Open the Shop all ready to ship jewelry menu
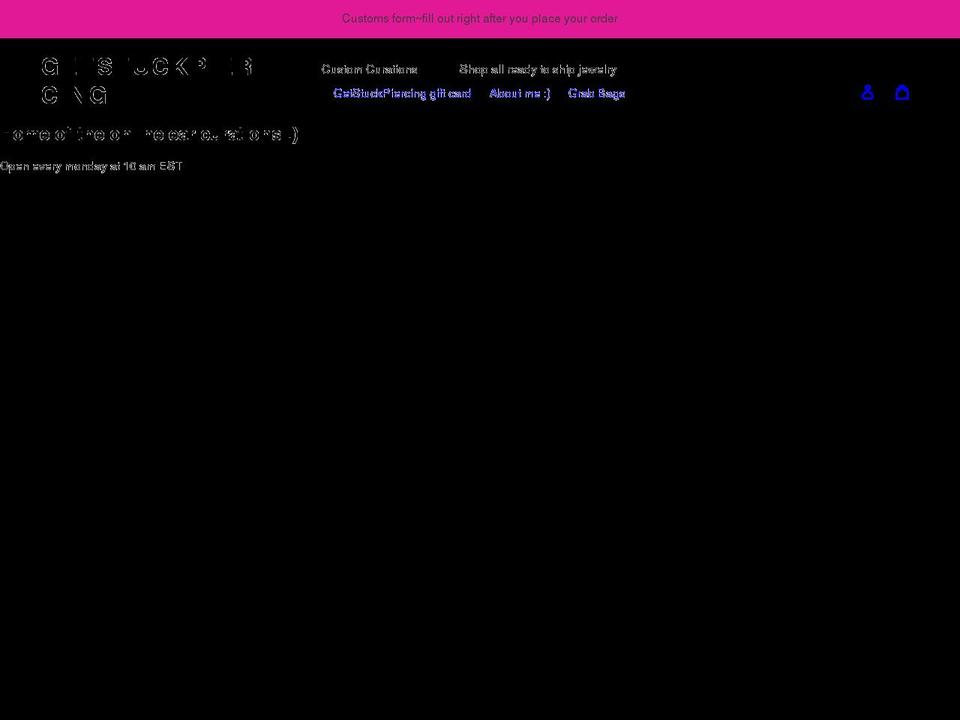 [538, 69]
